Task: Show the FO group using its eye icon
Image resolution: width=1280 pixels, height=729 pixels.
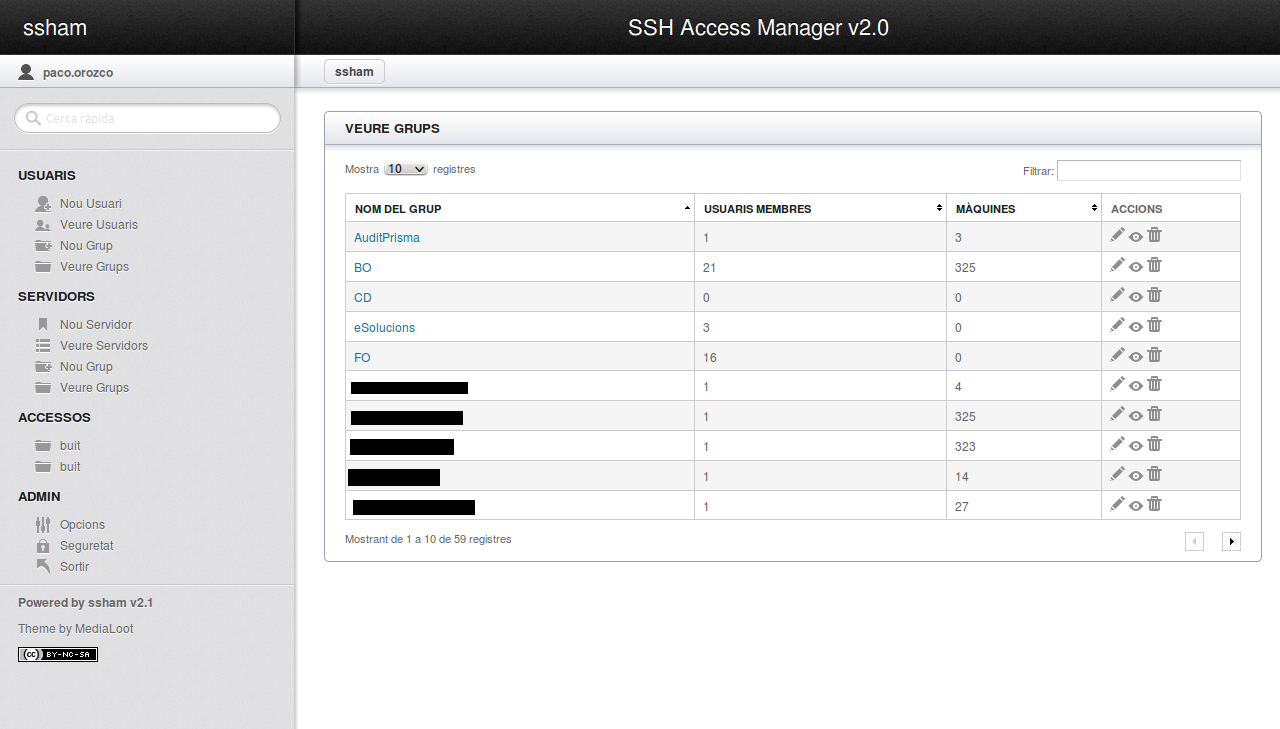Action: click(x=1135, y=355)
